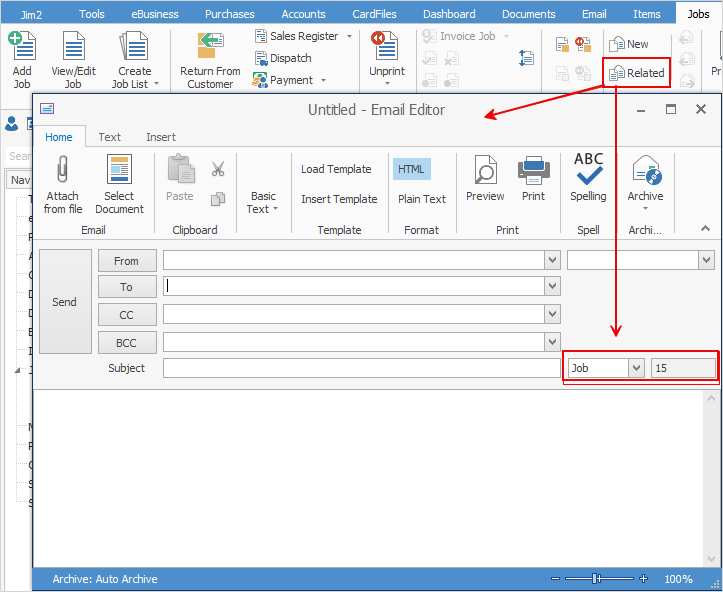
Task: Click the Select Document icon
Action: coord(119,169)
